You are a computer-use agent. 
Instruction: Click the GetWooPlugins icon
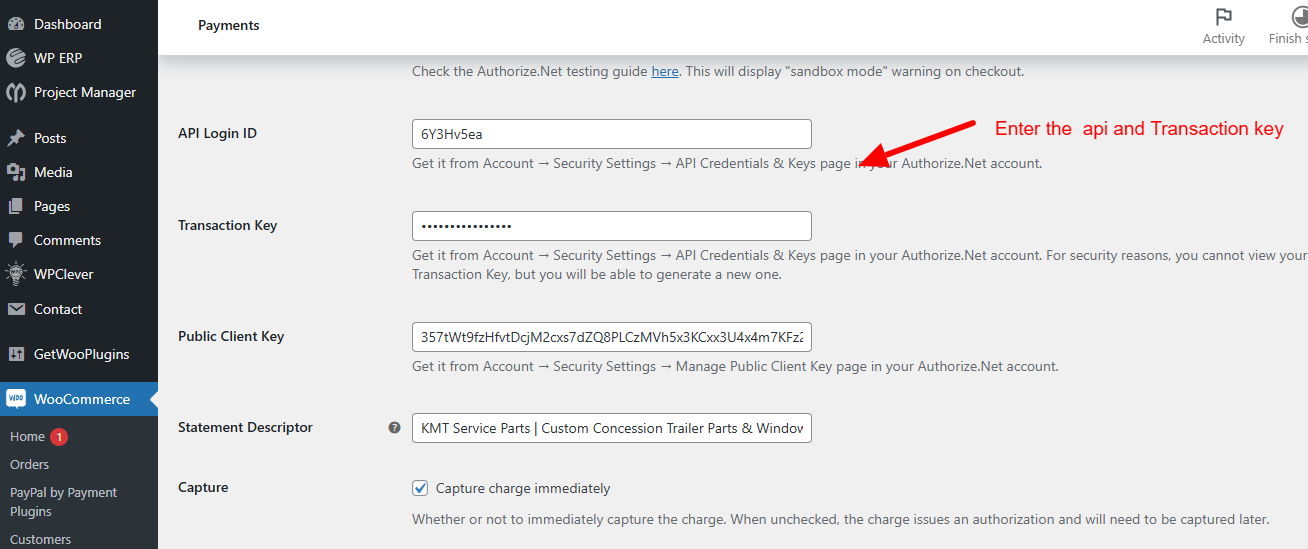coord(16,354)
